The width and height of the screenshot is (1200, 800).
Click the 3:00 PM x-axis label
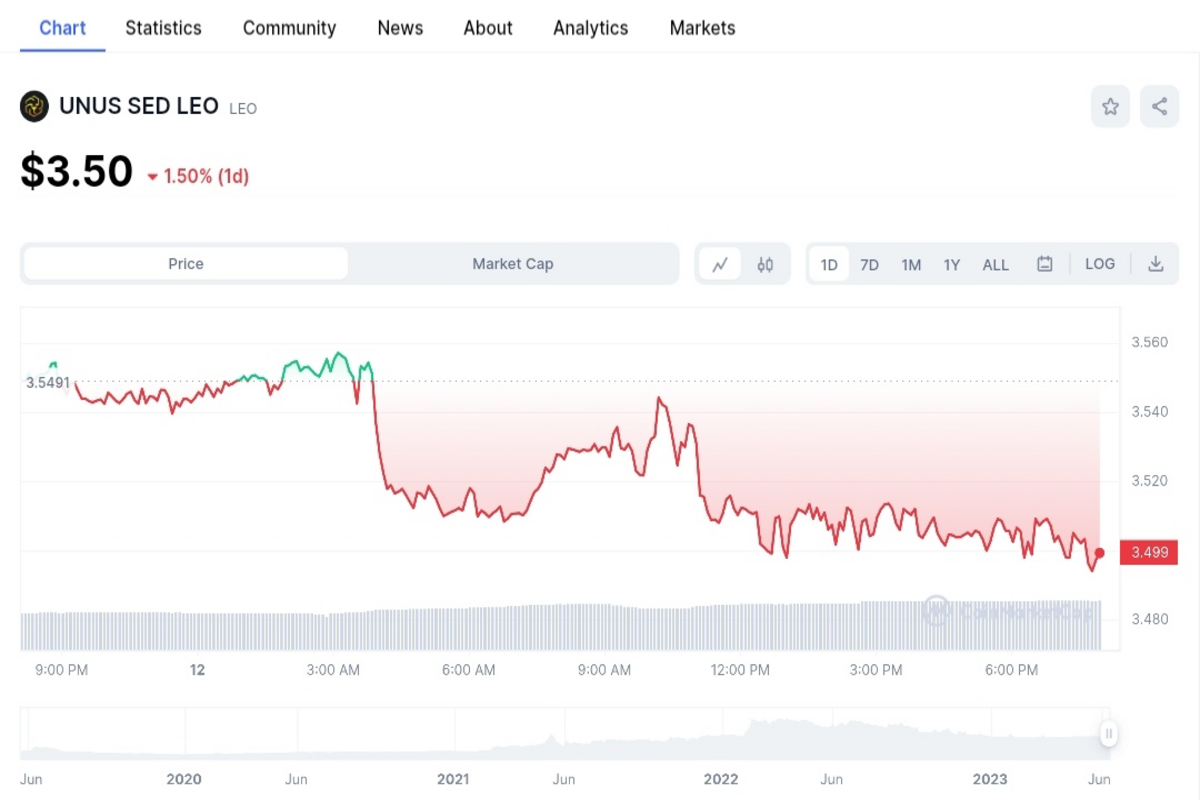pos(876,670)
